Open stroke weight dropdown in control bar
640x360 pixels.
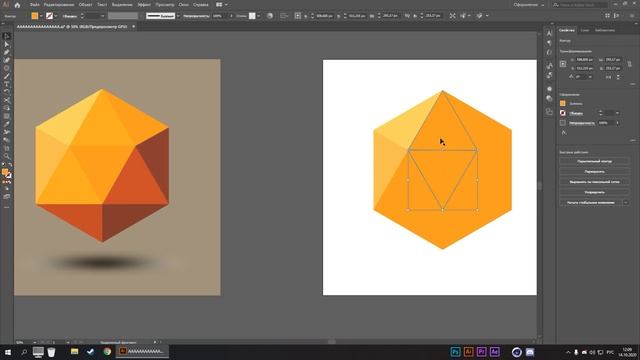[x=102, y=16]
